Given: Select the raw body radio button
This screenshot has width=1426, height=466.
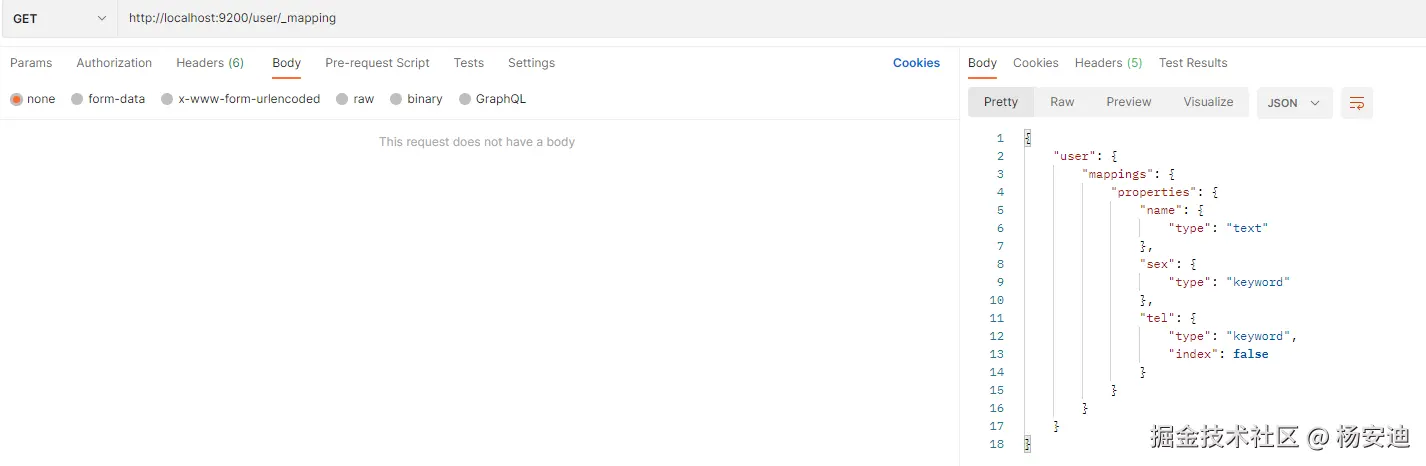Looking at the screenshot, I should pos(343,99).
